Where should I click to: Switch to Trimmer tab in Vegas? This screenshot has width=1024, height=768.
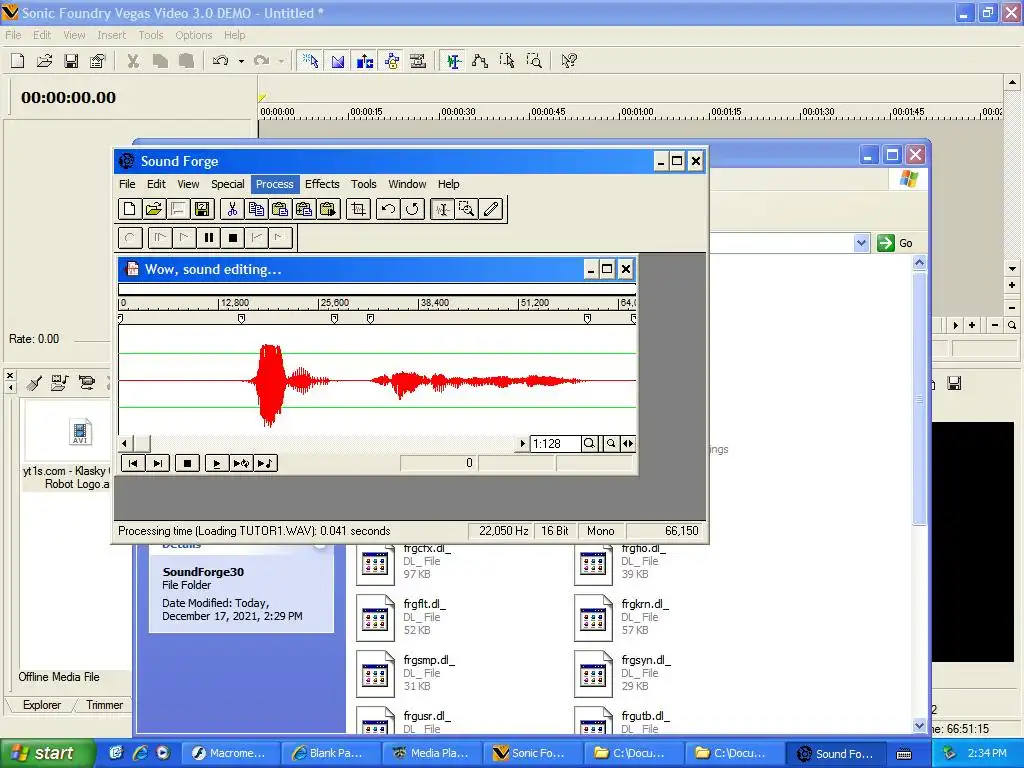[104, 705]
